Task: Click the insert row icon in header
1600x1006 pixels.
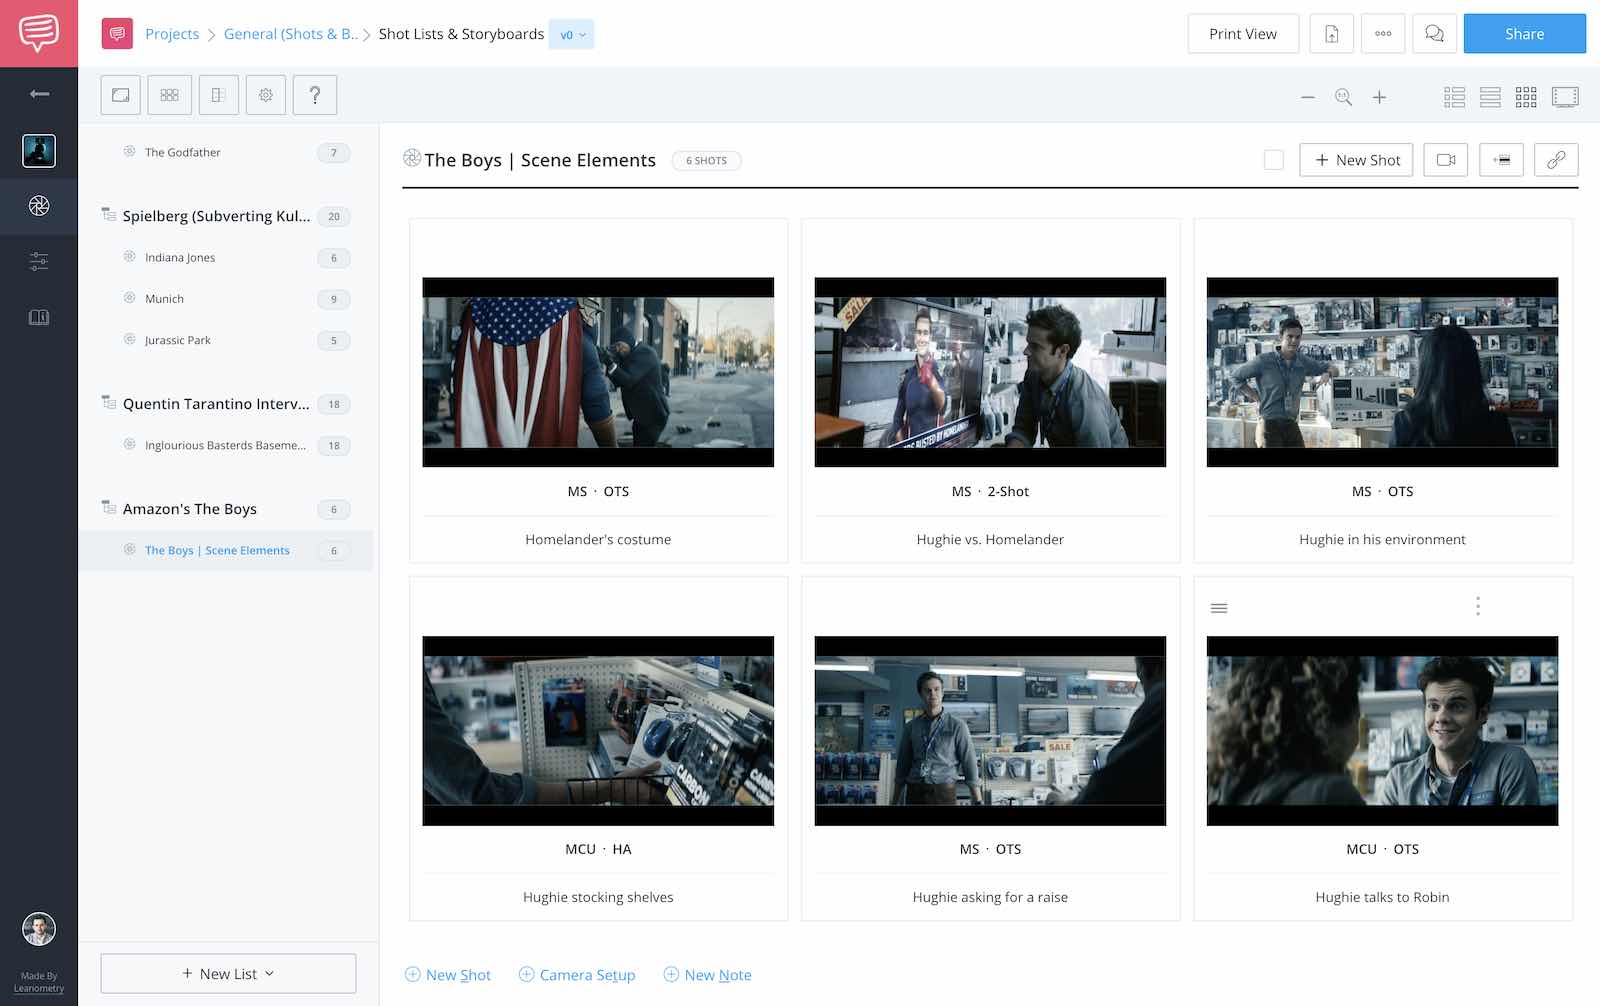Action: [1501, 160]
